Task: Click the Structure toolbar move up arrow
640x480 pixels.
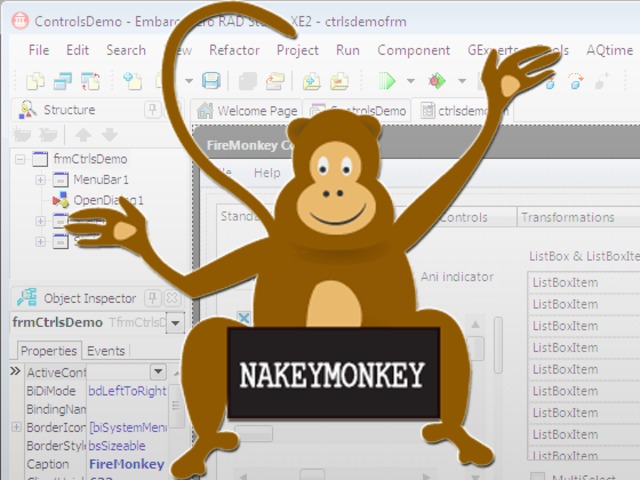Action: click(83, 134)
